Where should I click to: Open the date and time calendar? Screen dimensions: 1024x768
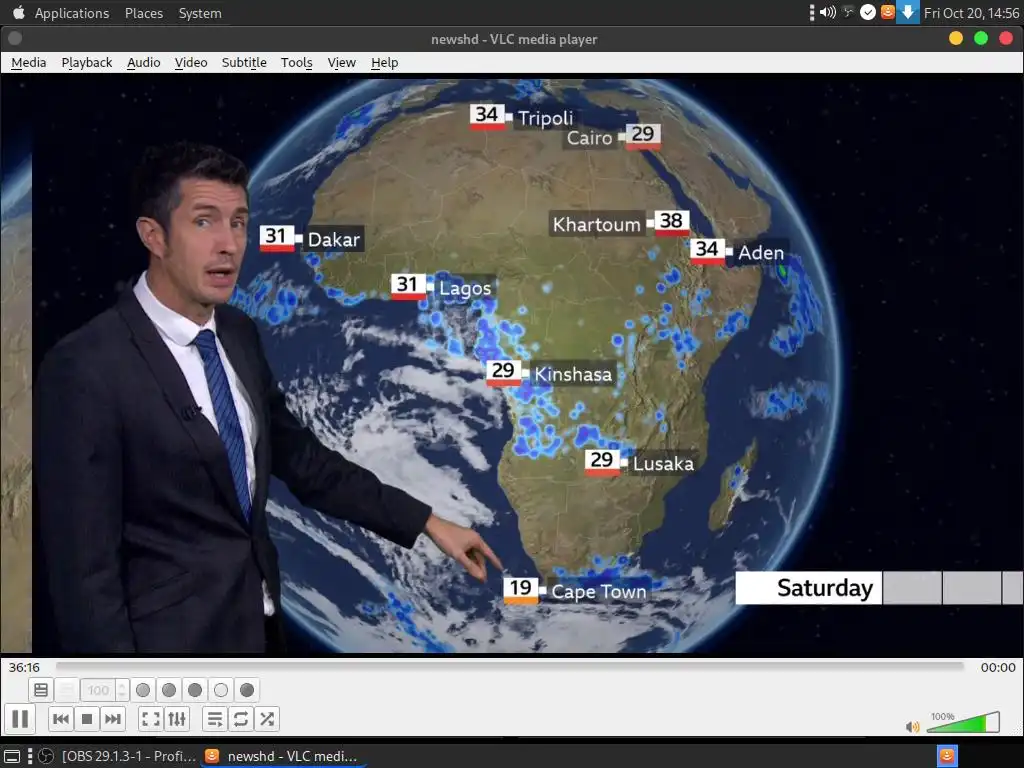pos(971,13)
